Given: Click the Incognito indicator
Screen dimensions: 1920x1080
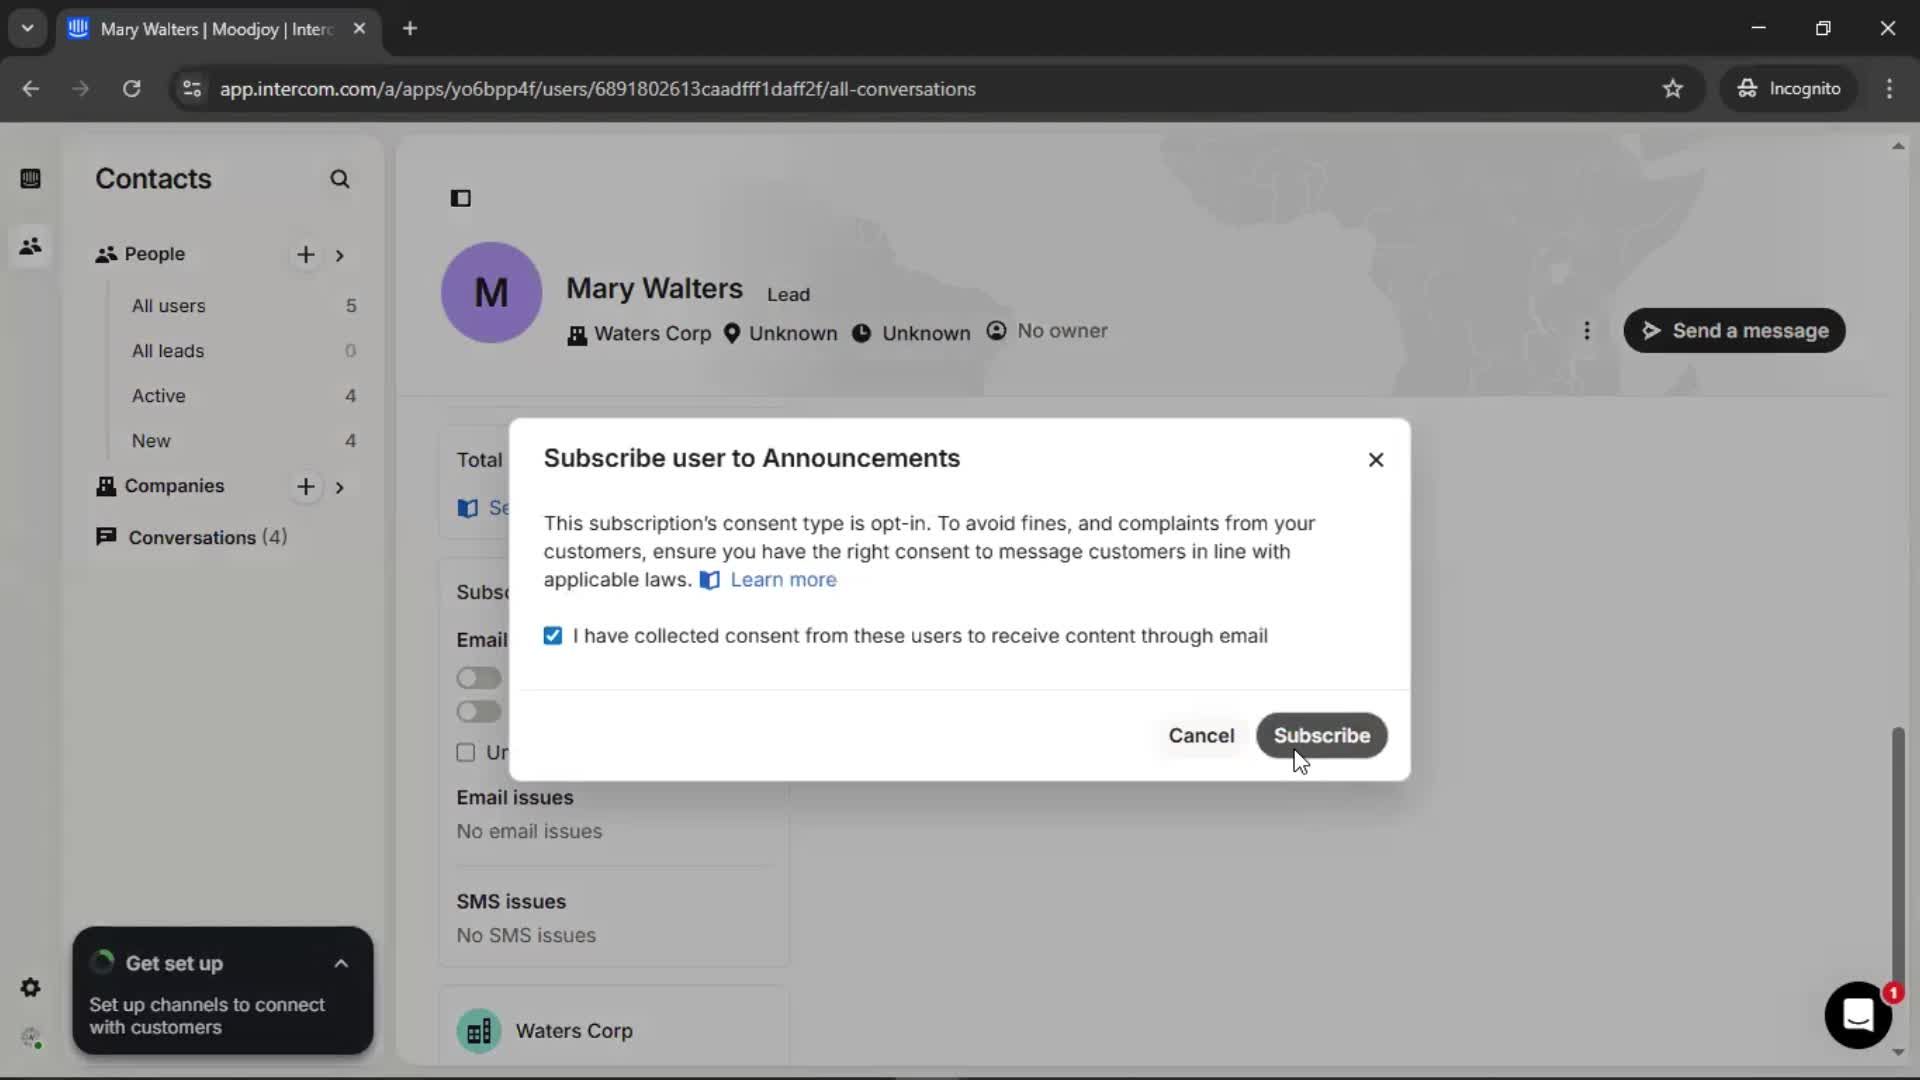Looking at the screenshot, I should 1788,89.
